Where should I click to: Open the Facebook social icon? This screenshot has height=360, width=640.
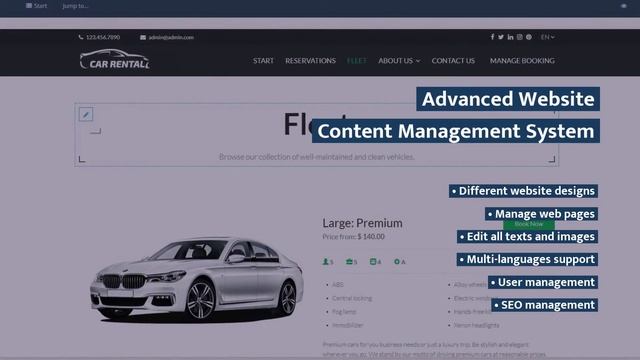point(492,37)
